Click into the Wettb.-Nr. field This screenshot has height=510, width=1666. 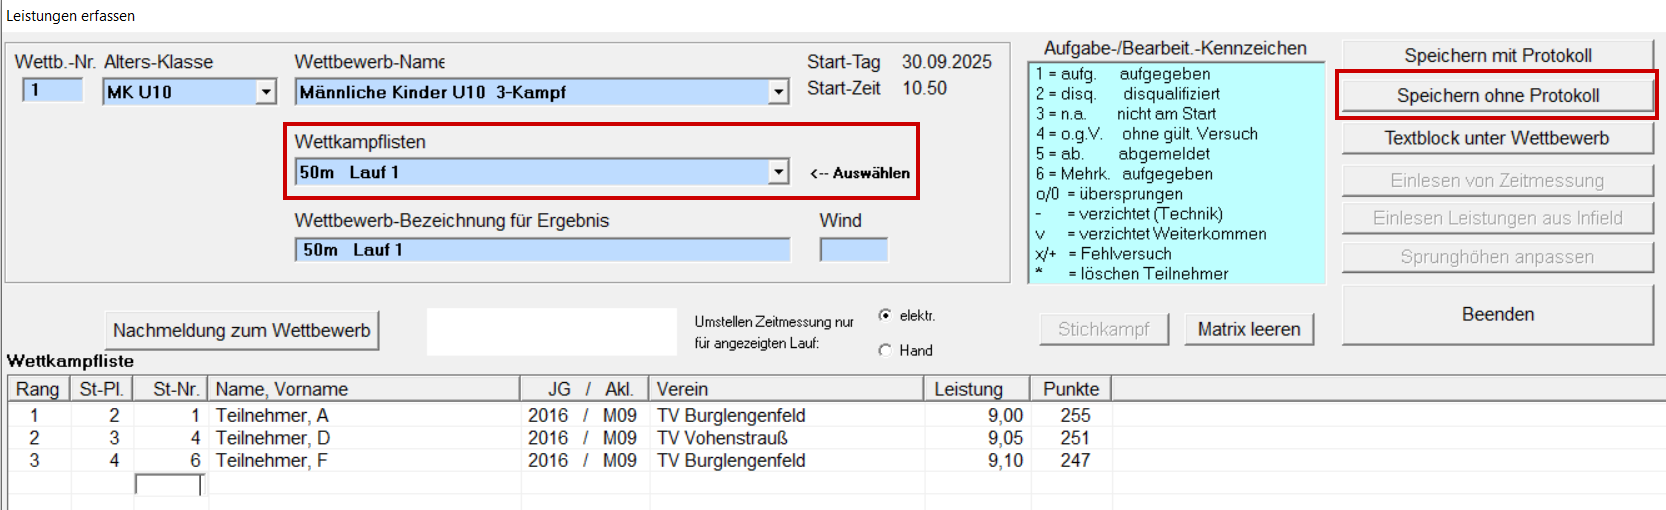[53, 90]
